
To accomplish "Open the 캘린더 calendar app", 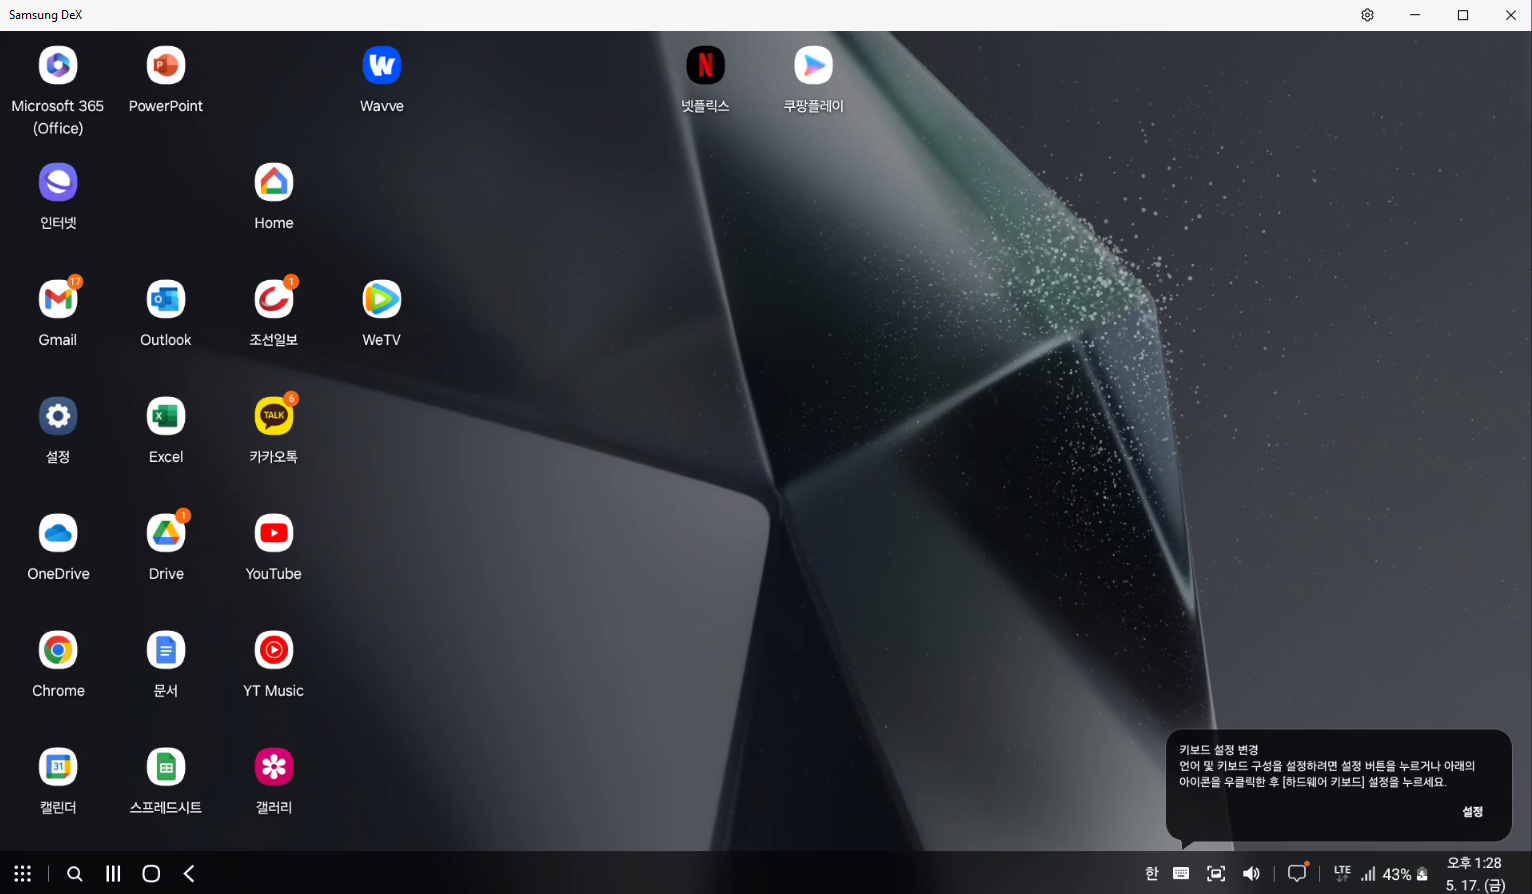I will (x=58, y=768).
